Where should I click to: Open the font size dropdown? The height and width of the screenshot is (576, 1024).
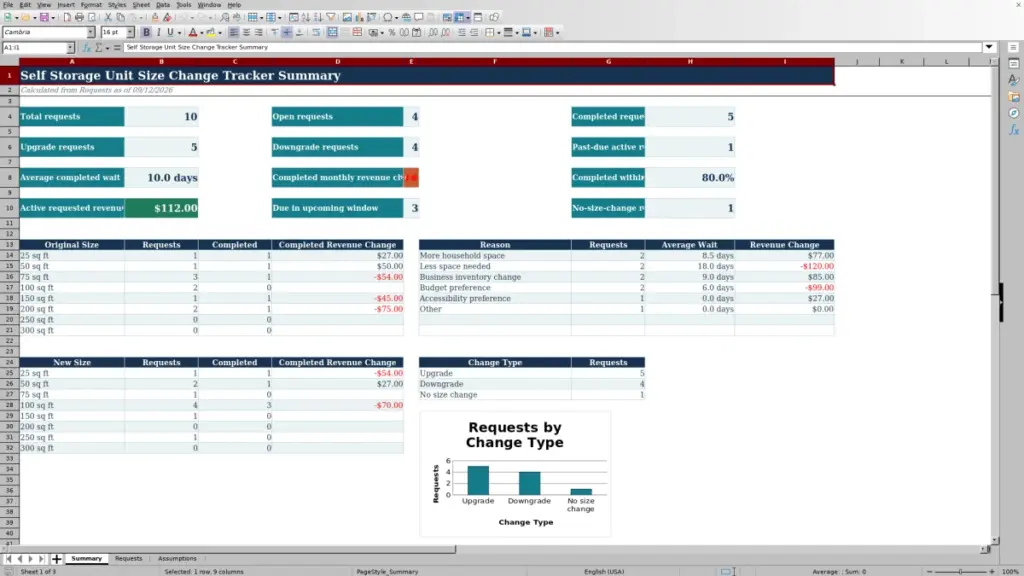click(x=130, y=32)
